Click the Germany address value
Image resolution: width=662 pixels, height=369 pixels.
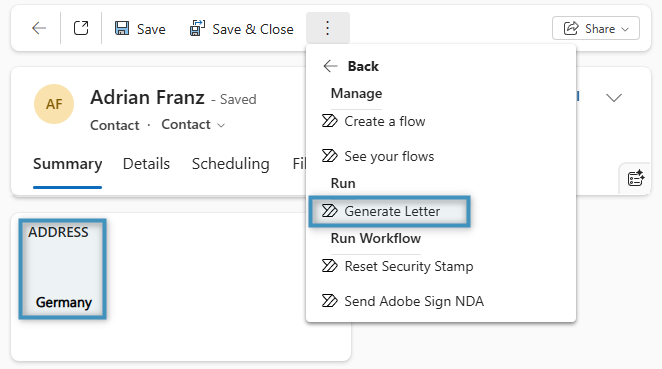tap(64, 302)
